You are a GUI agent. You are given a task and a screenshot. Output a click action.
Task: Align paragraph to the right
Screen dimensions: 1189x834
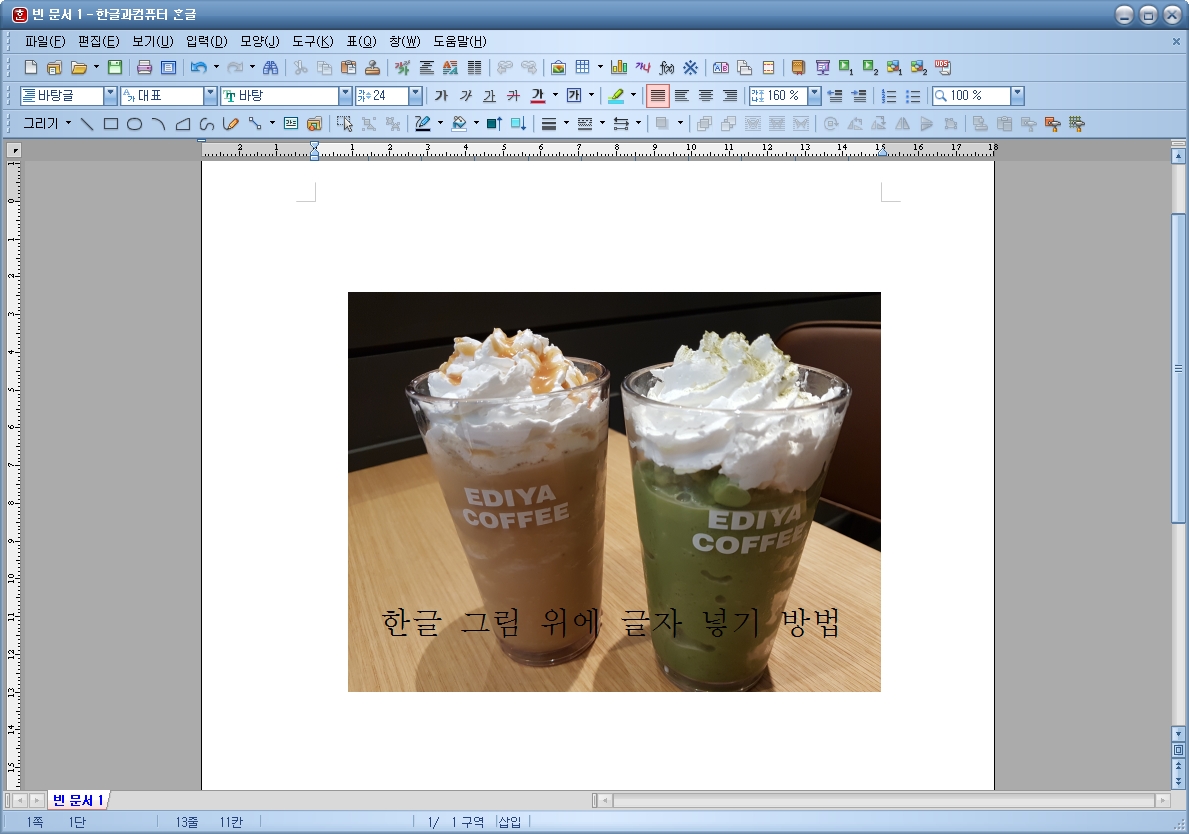click(729, 96)
